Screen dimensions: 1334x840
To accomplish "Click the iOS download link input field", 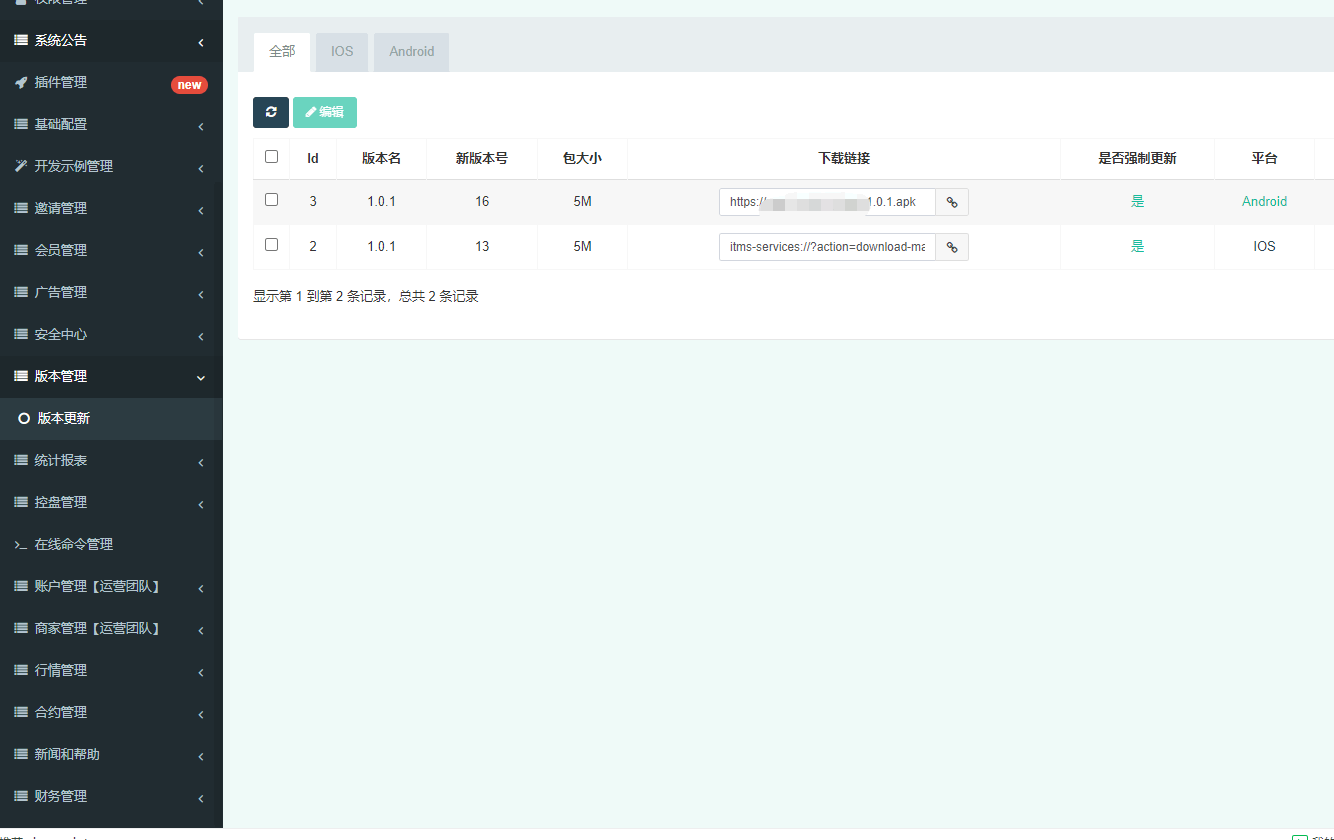I will [827, 247].
